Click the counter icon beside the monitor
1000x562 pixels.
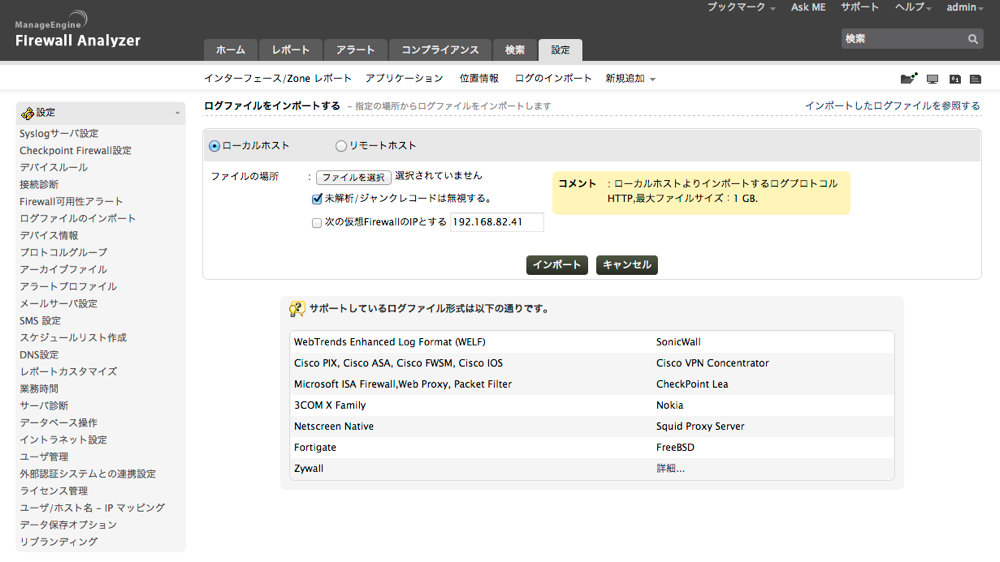click(954, 79)
